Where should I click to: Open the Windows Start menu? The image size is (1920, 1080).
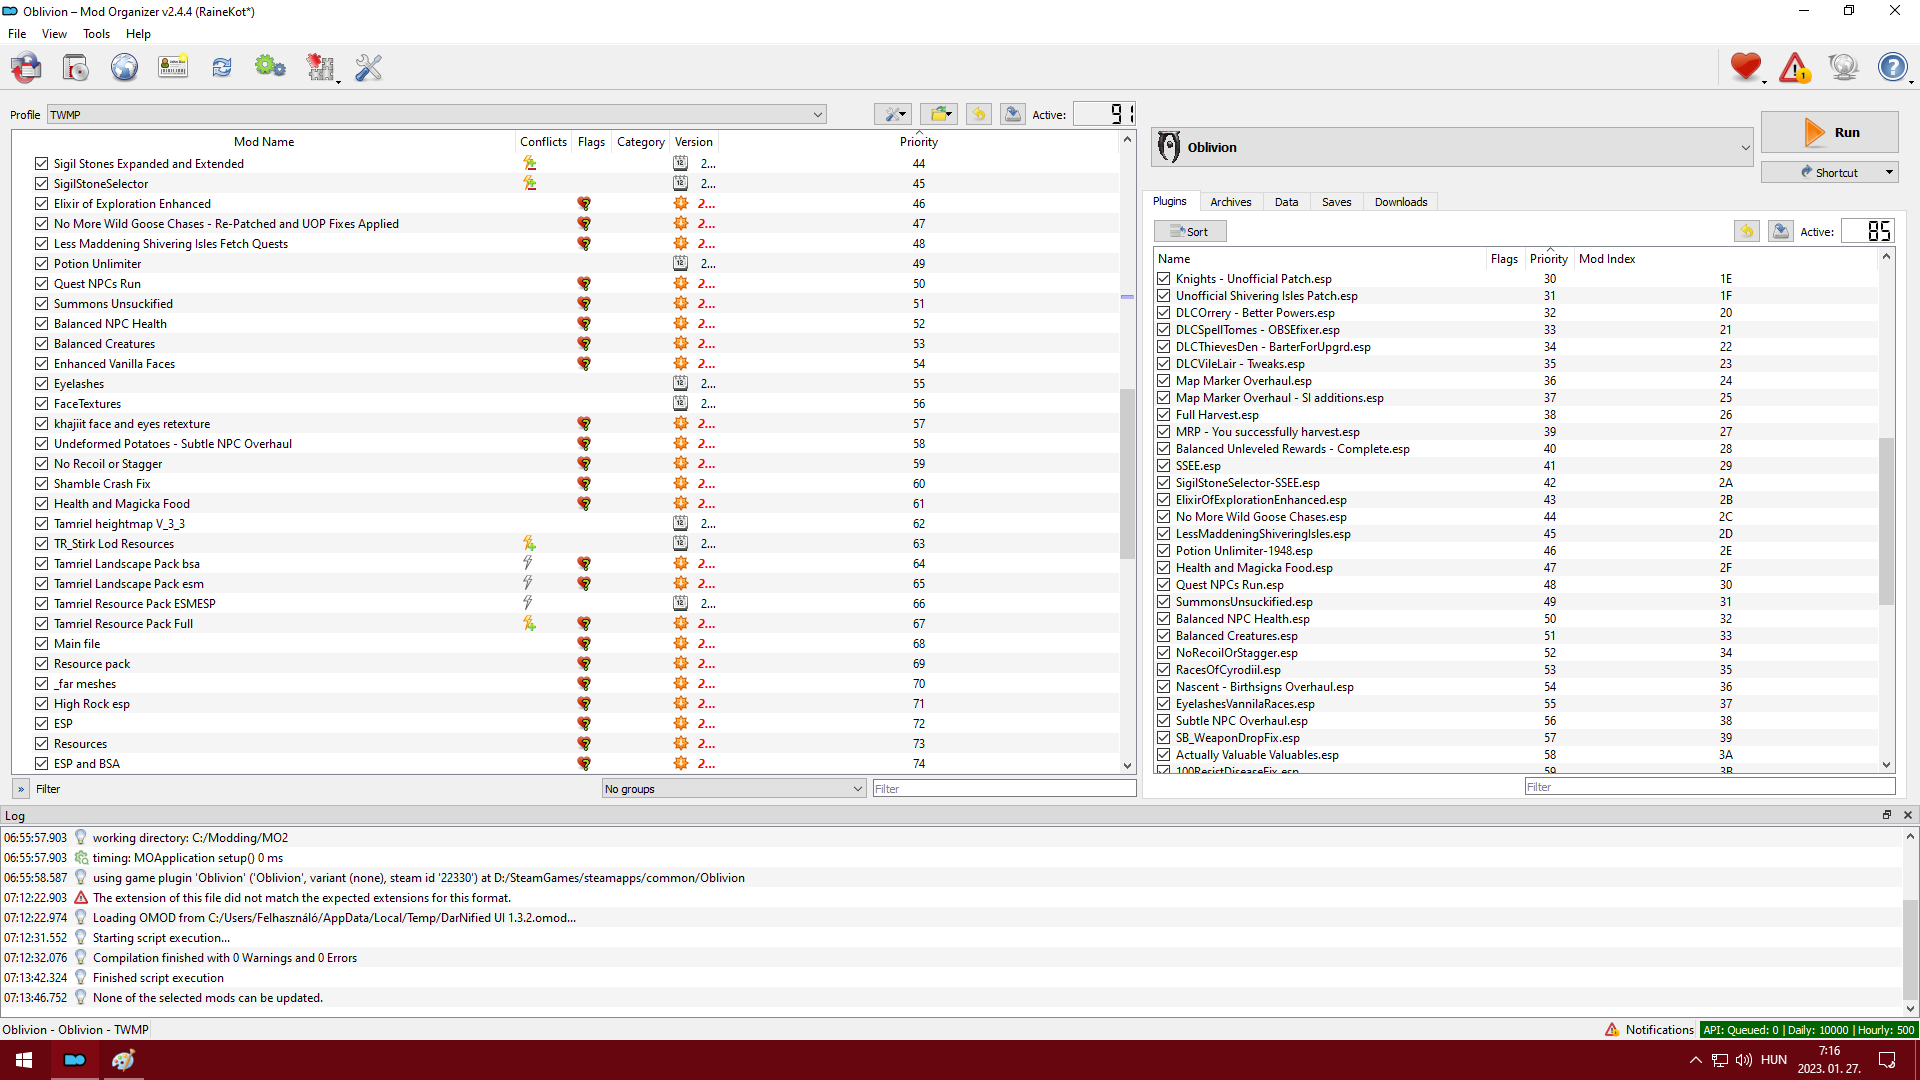pyautogui.click(x=24, y=1060)
